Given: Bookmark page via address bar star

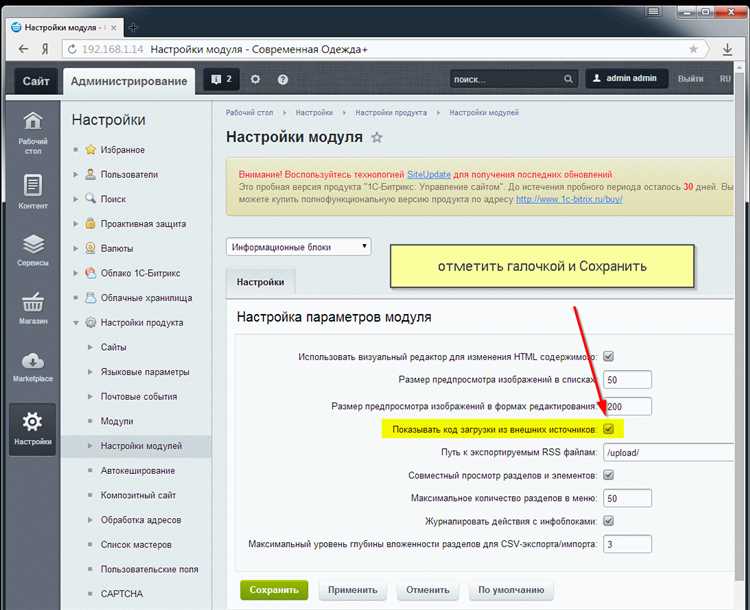Looking at the screenshot, I should (693, 49).
